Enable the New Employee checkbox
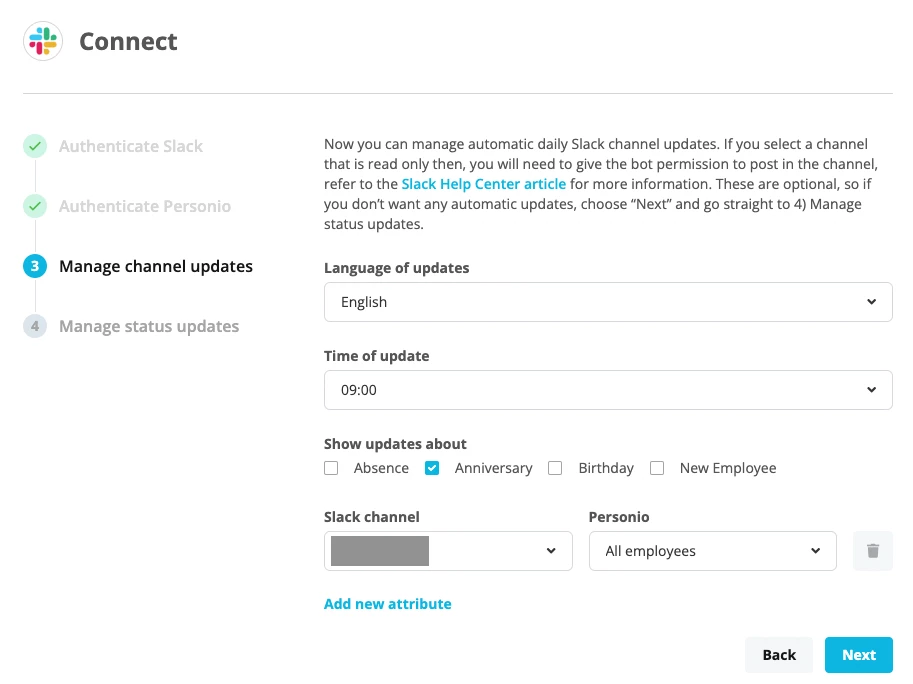 (657, 468)
